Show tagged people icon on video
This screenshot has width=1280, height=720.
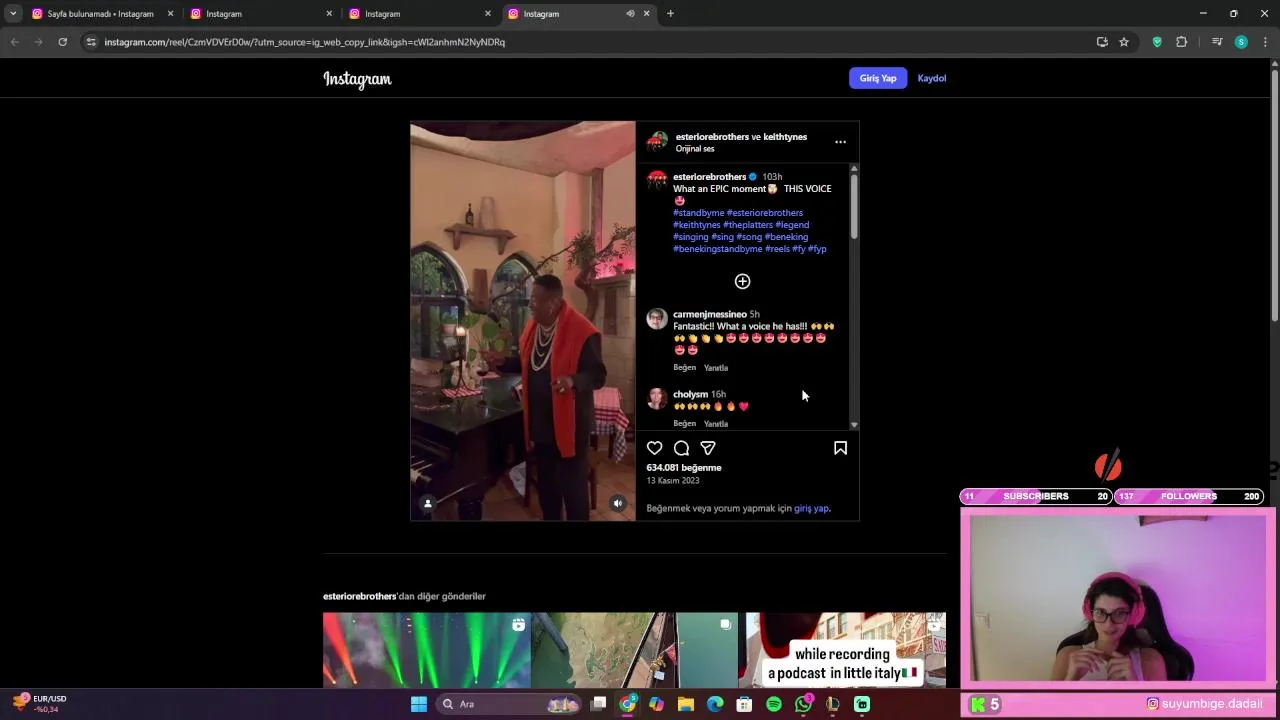(427, 503)
